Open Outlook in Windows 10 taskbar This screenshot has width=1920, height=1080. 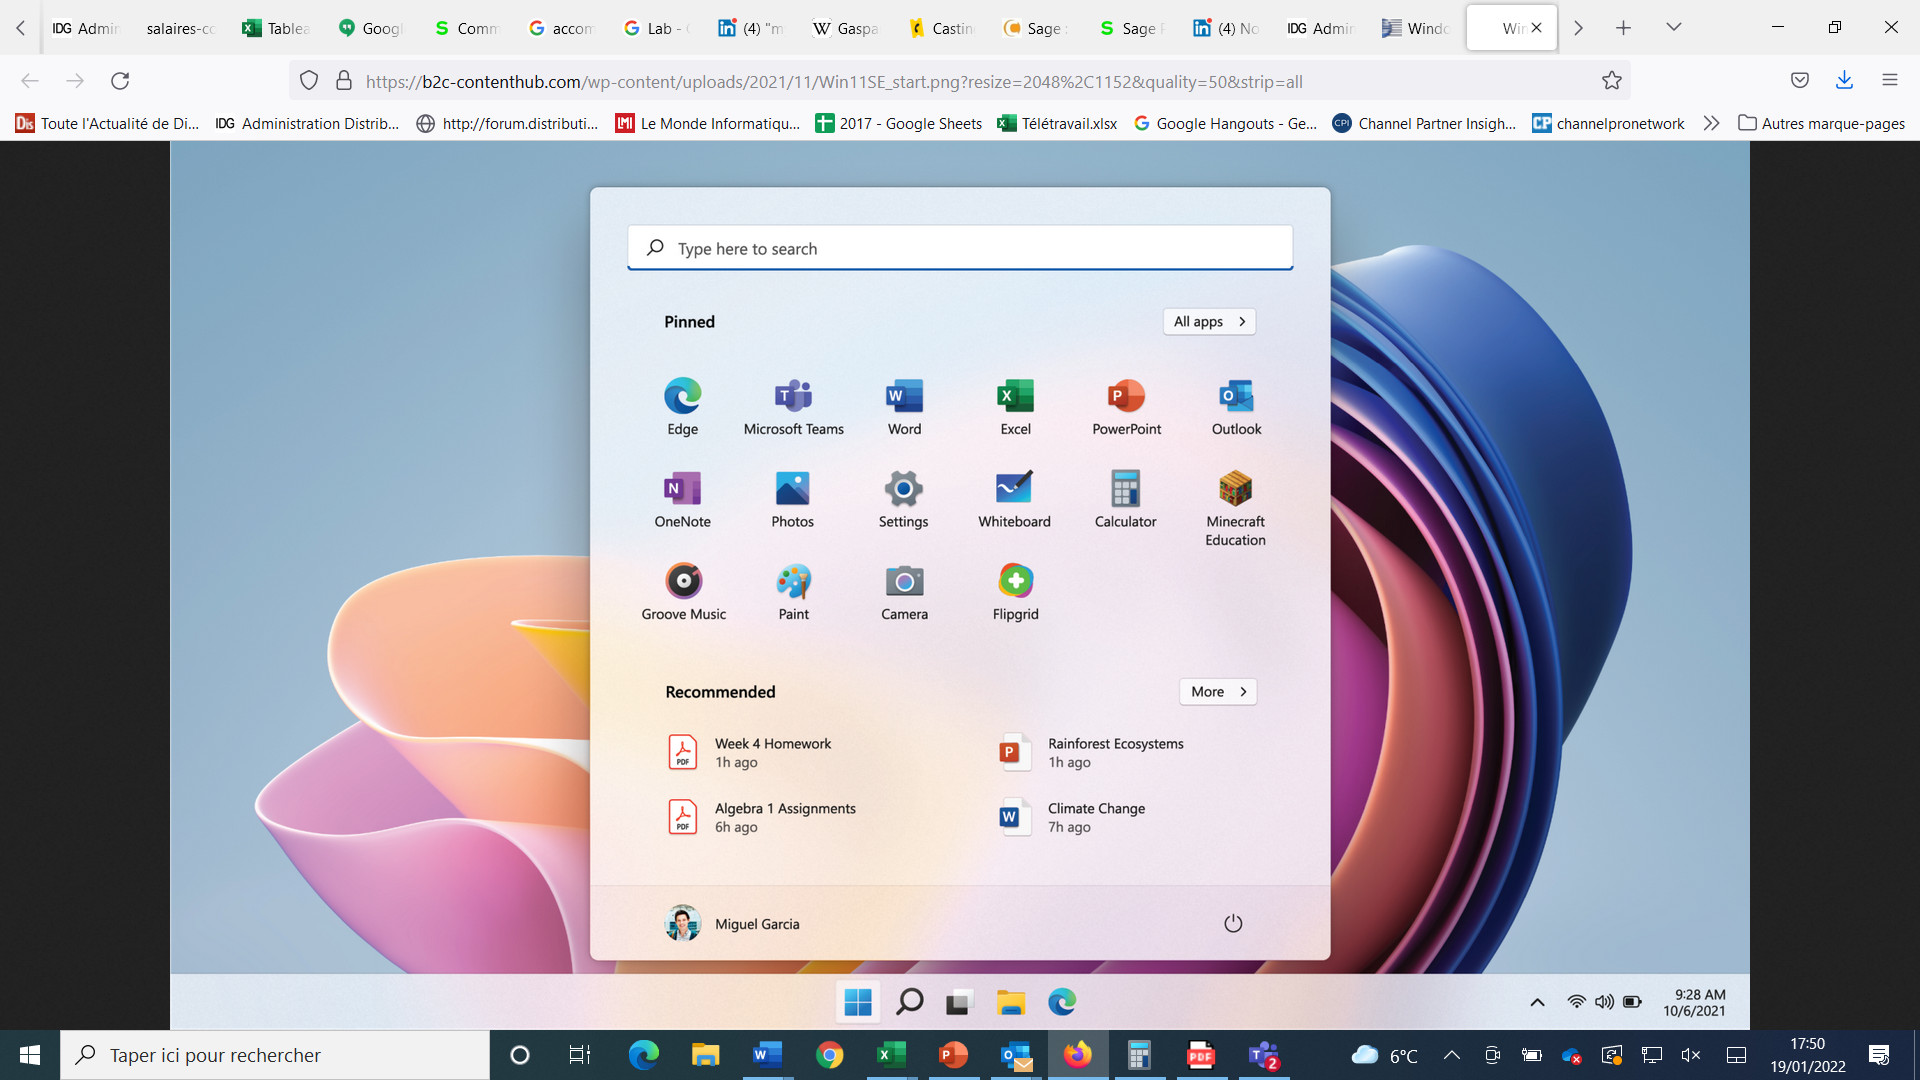[1016, 1055]
